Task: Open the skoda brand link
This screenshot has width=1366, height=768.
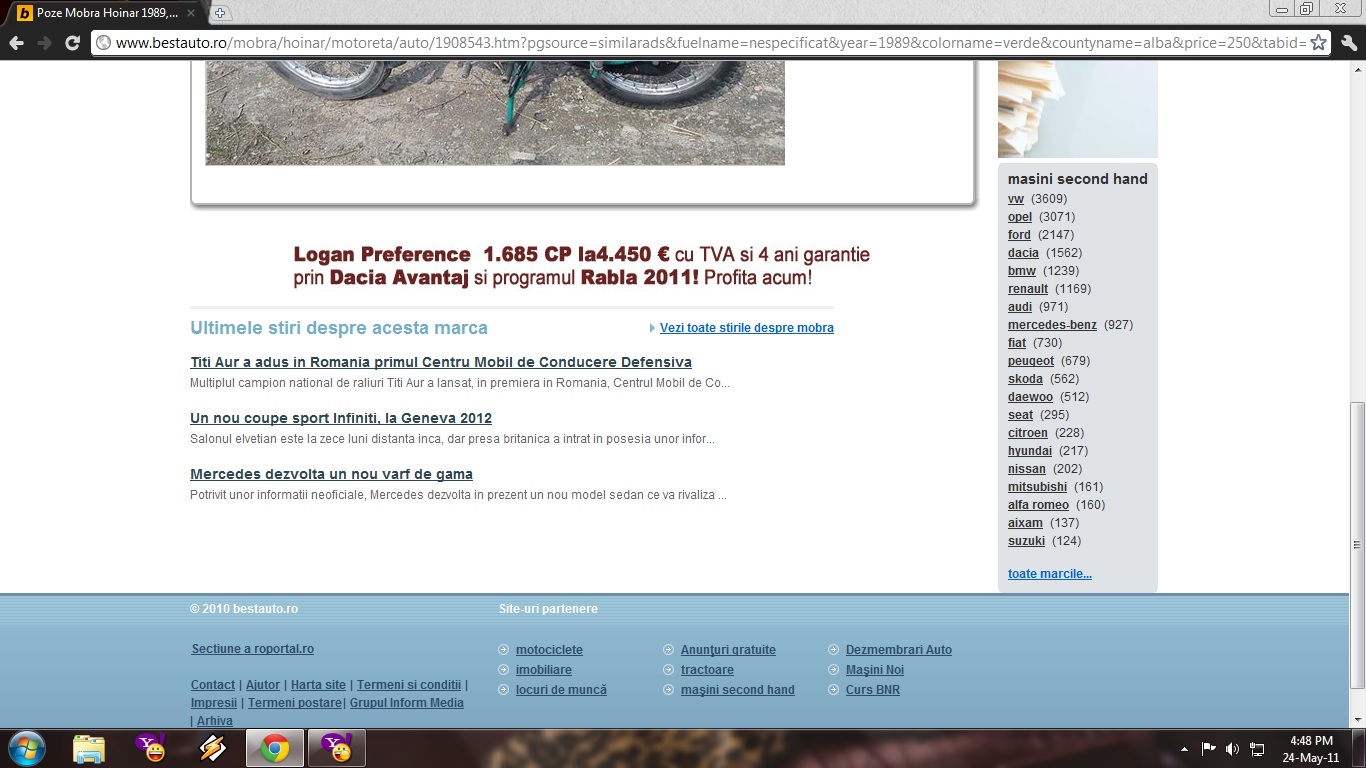Action: 1025,379
